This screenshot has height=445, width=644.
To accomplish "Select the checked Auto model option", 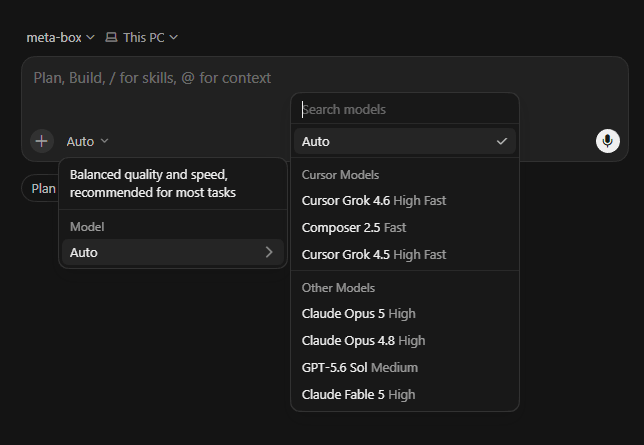I will coord(405,141).
